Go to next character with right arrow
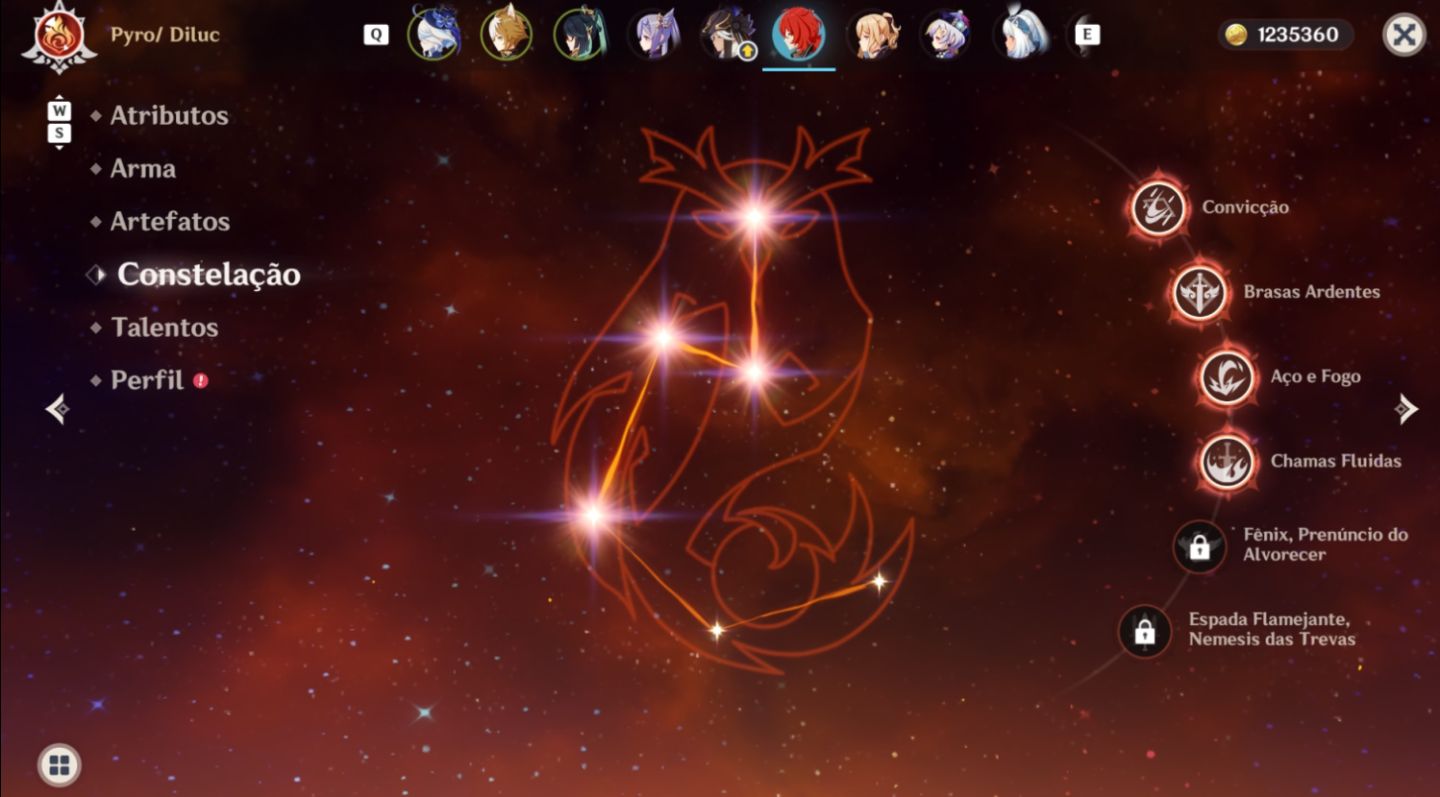 point(1407,408)
